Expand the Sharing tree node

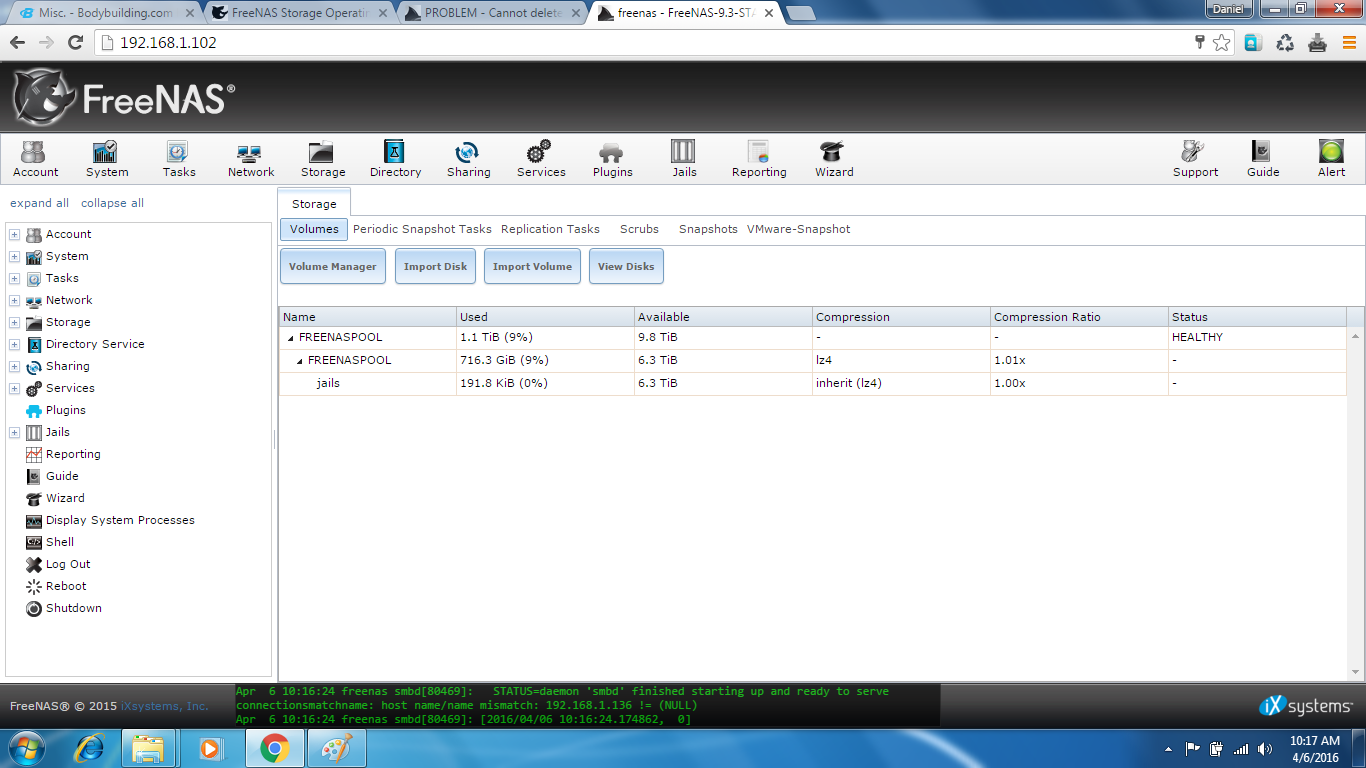(x=14, y=366)
